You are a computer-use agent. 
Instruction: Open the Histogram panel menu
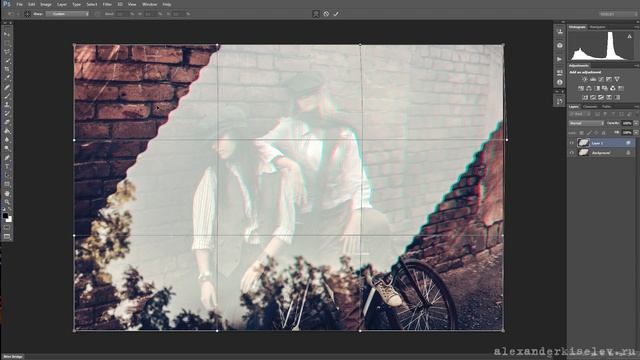tap(637, 27)
